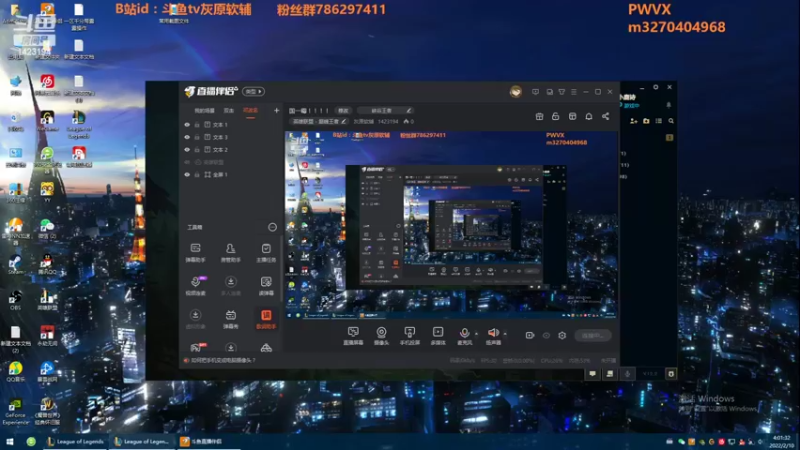Image resolution: width=800 pixels, height=450 pixels.
Task: Open the 主播任务 tool
Action: (x=266, y=253)
